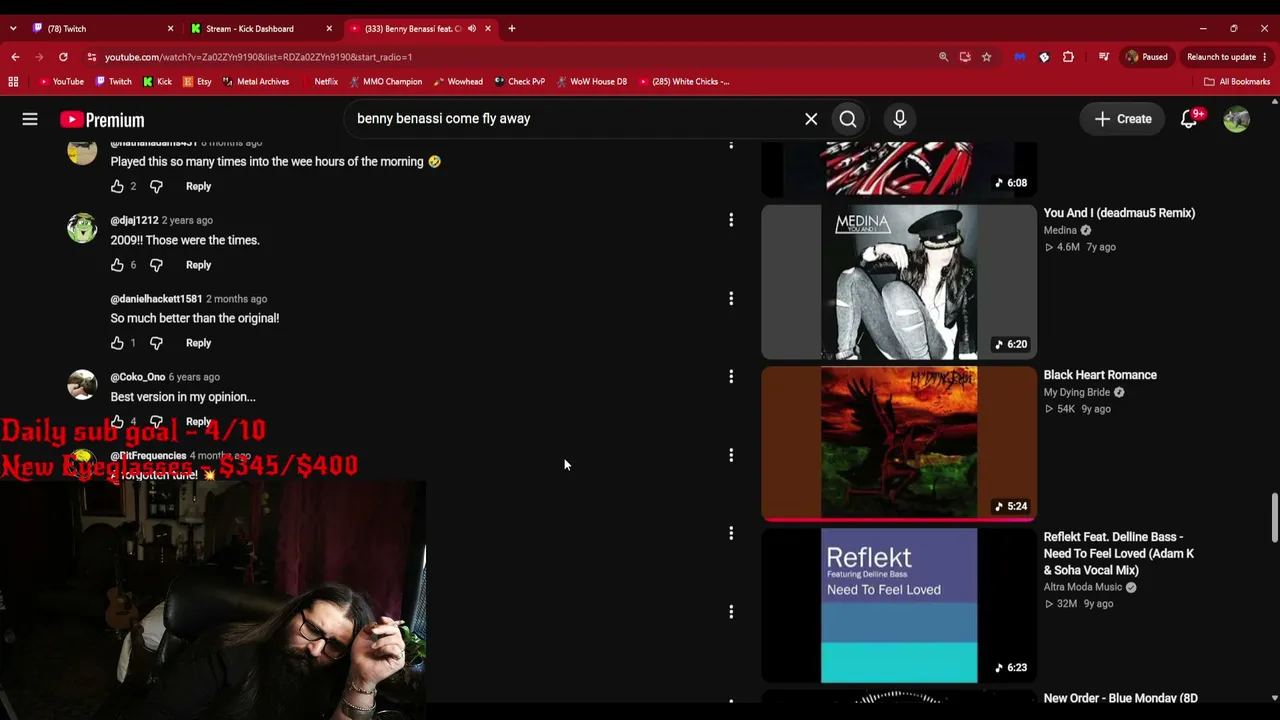Reload the current page

pos(63,57)
